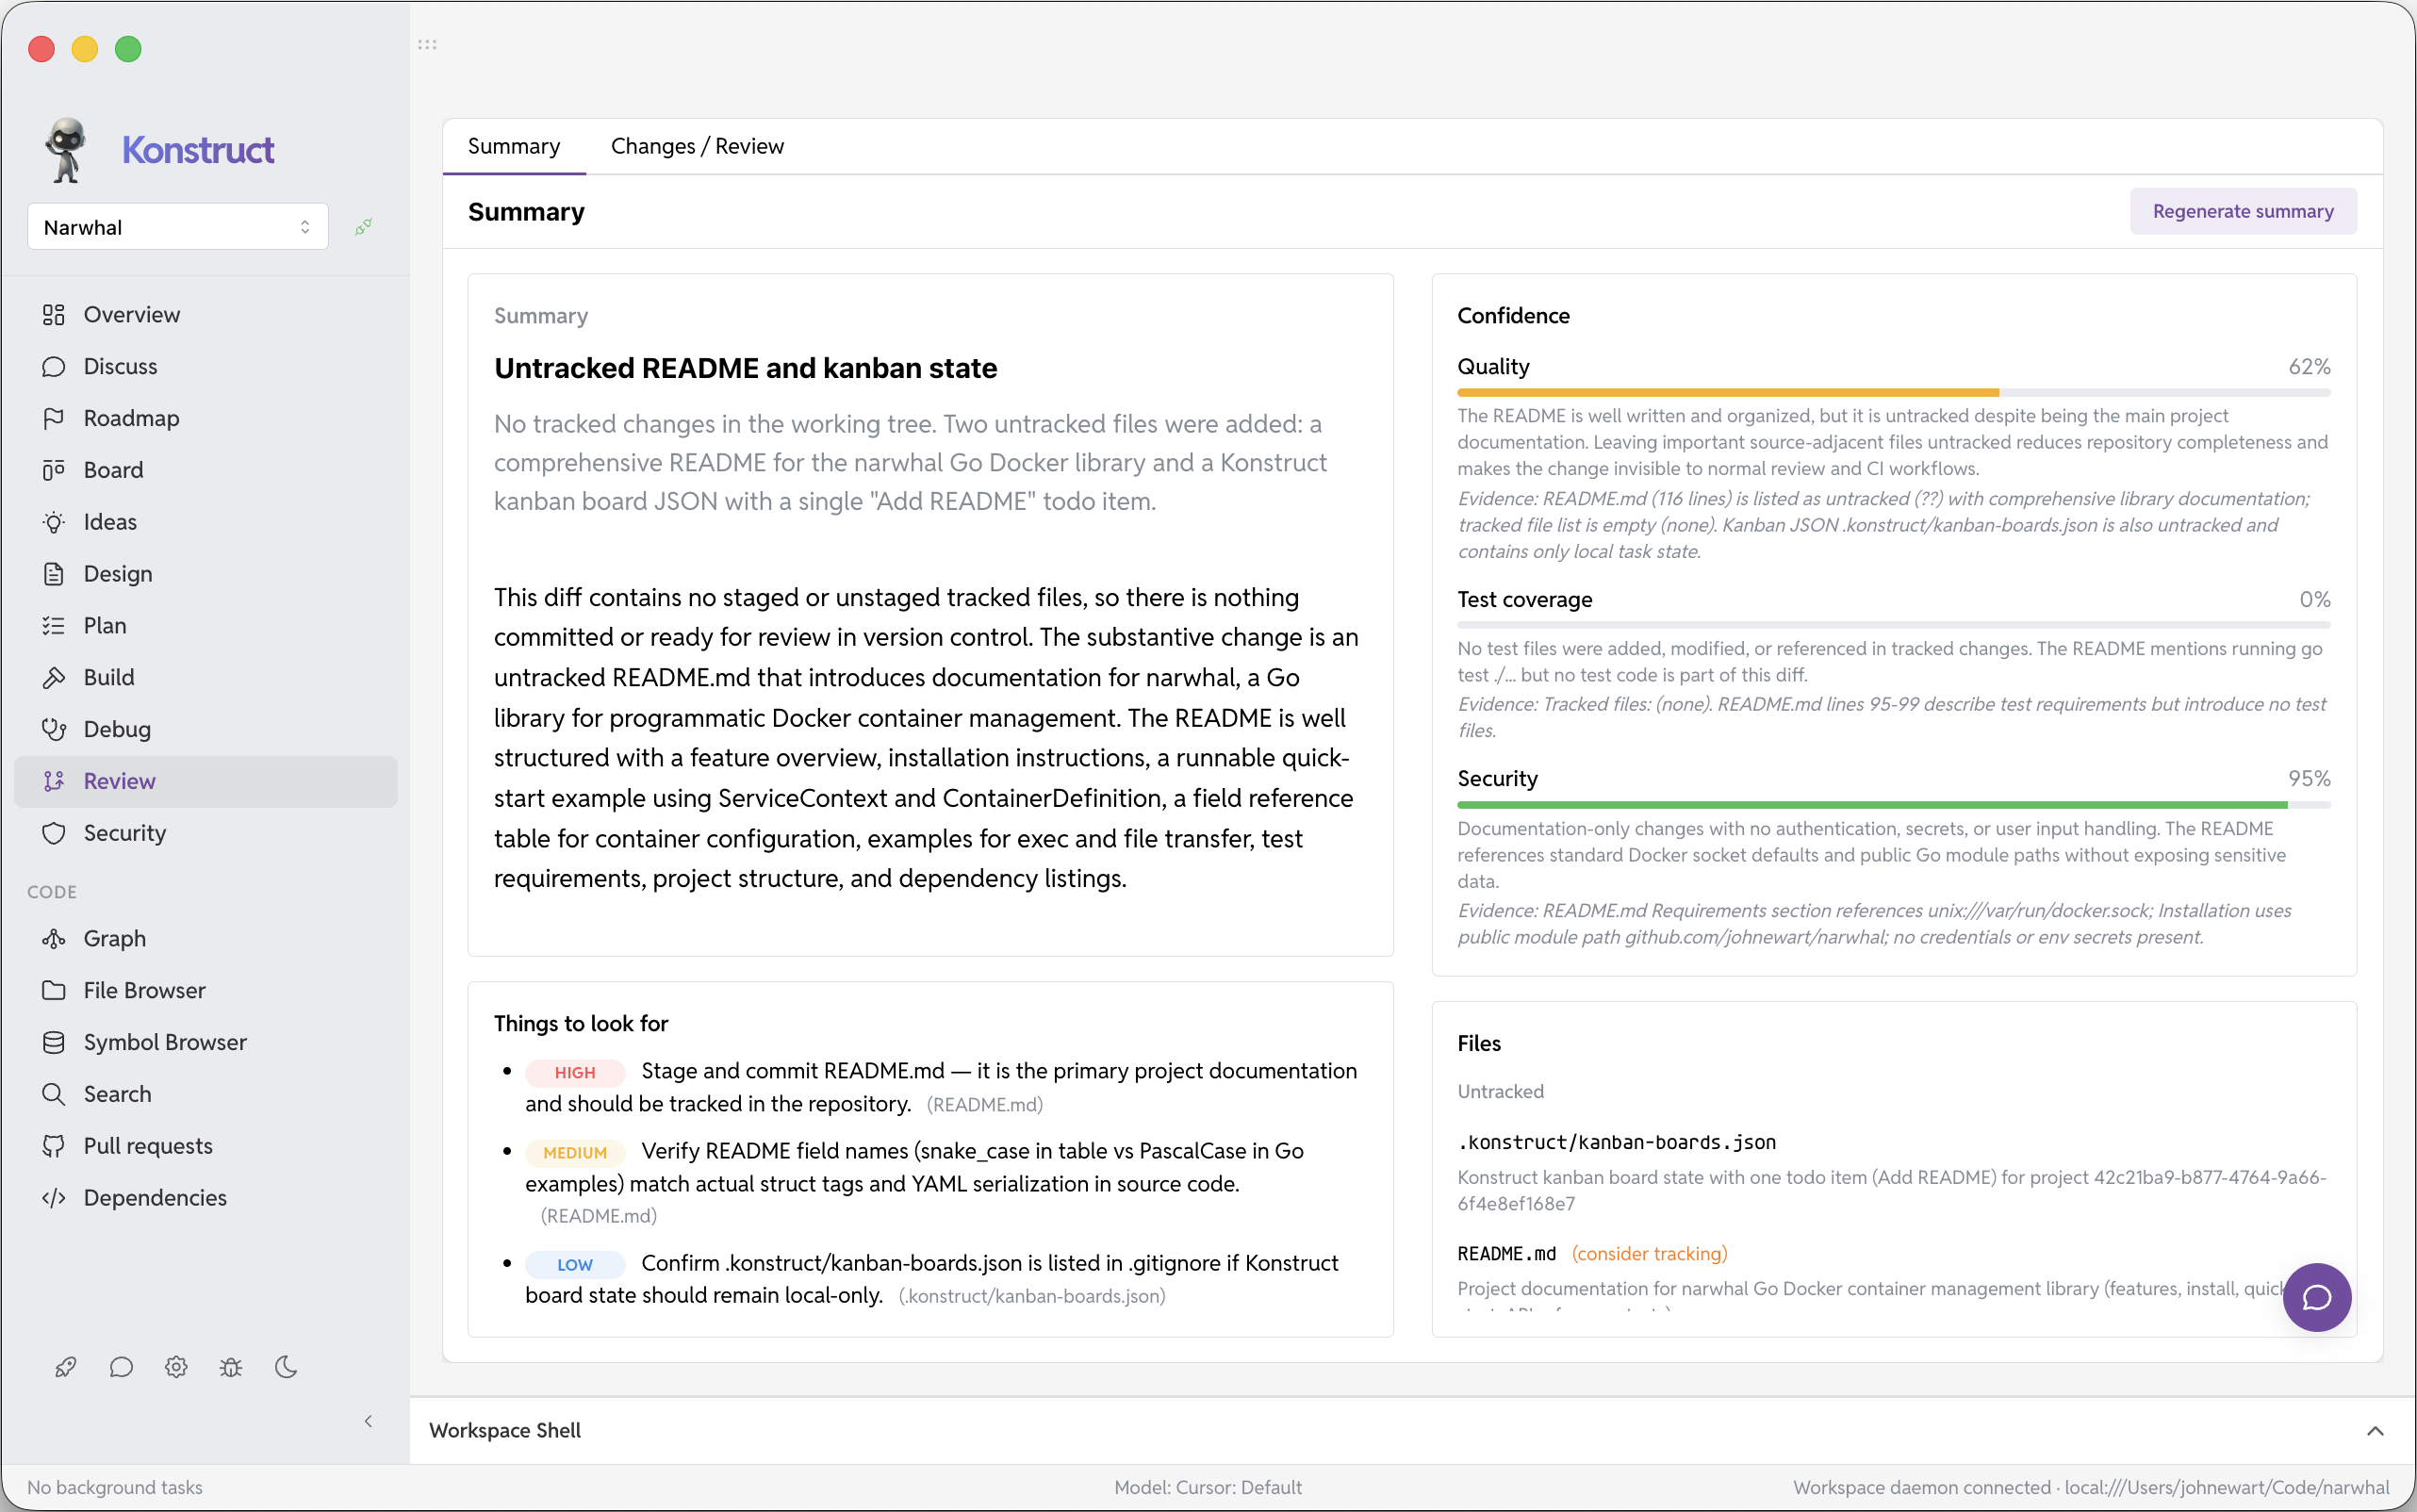This screenshot has height=1512, width=2417.
Task: Click the Debug stethoscope icon
Action: tap(54, 729)
